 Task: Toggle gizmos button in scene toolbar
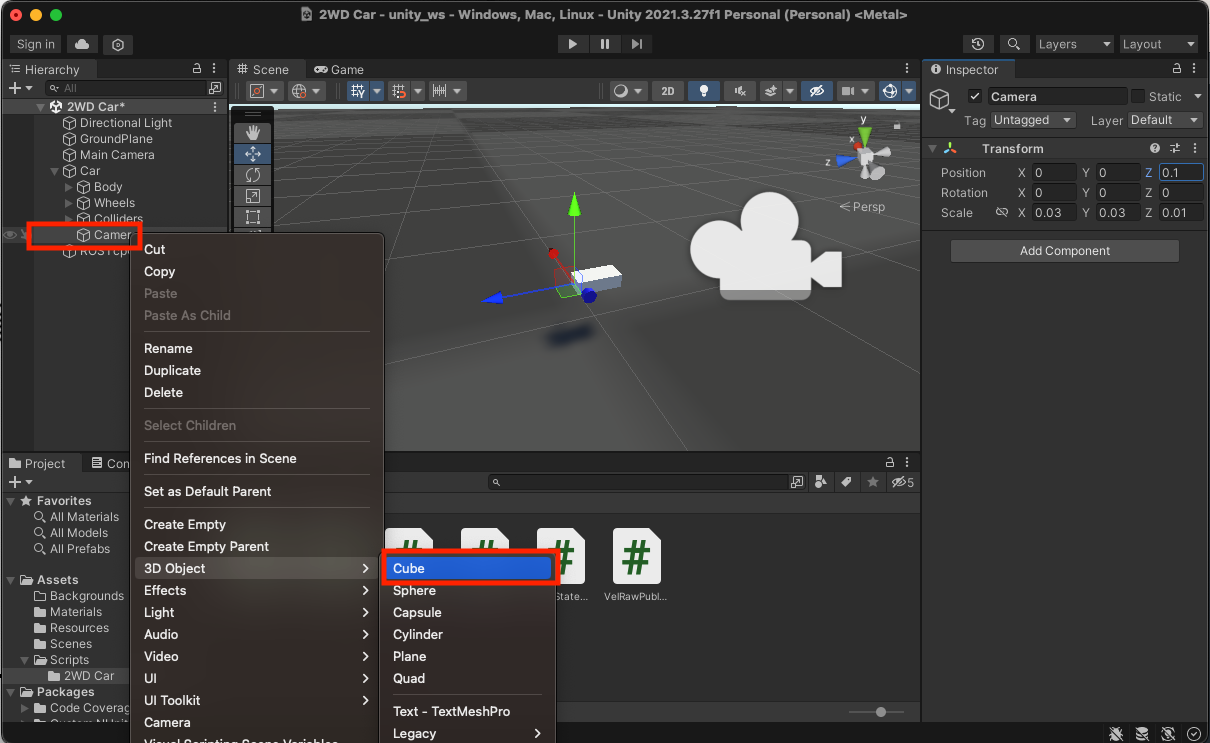[890, 91]
